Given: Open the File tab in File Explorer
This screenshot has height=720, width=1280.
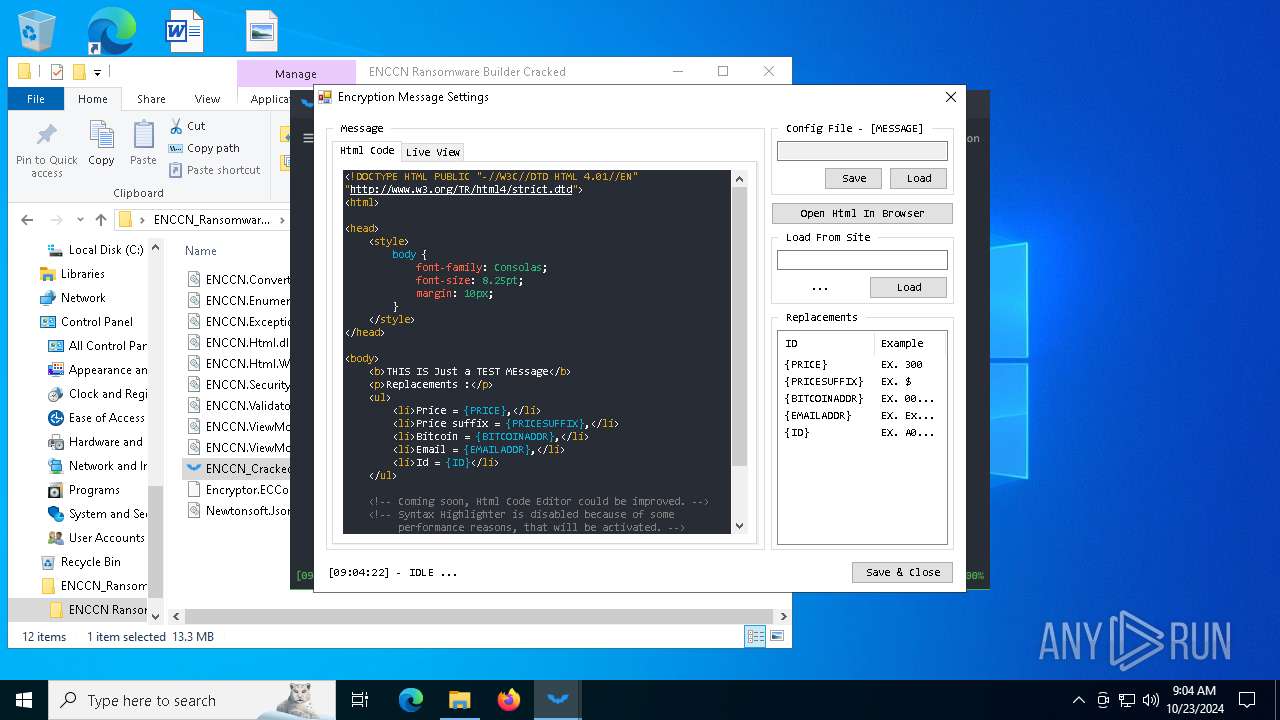Looking at the screenshot, I should pos(36,99).
